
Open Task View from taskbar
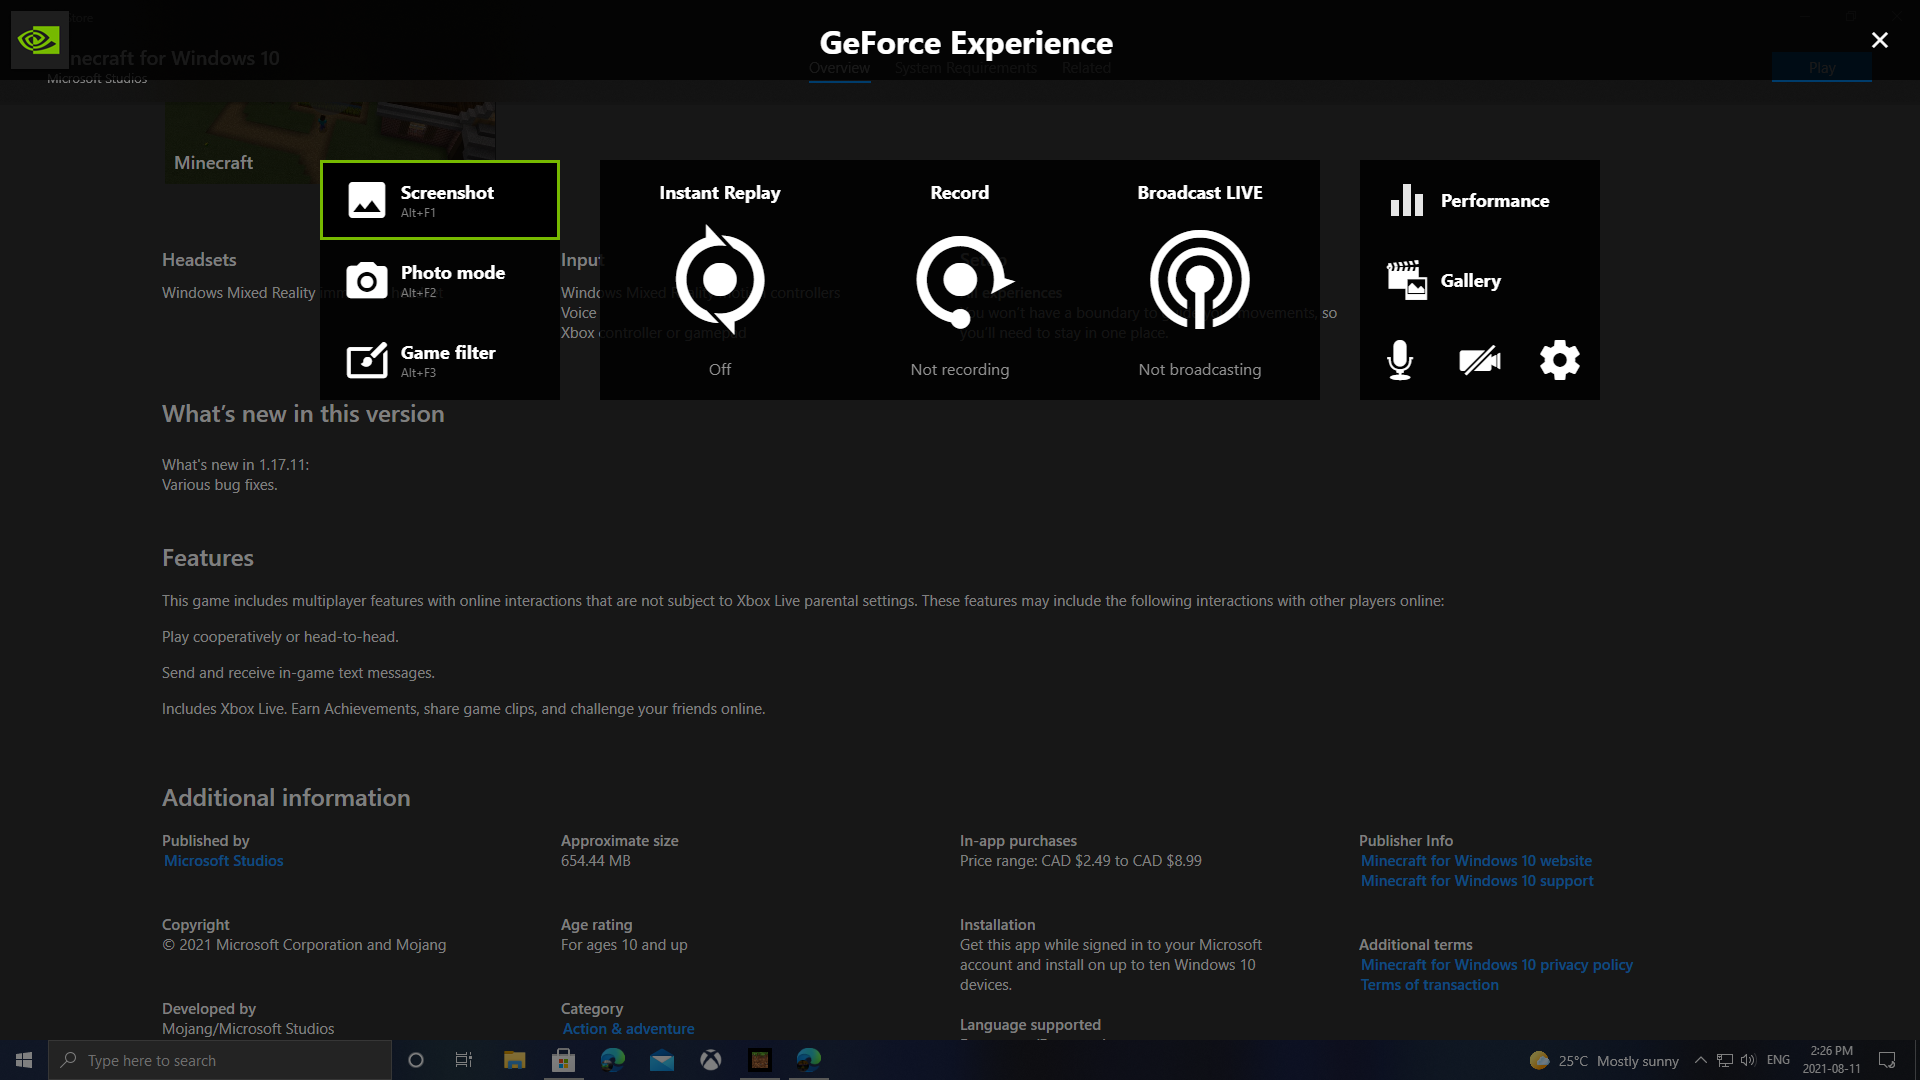tap(464, 1060)
